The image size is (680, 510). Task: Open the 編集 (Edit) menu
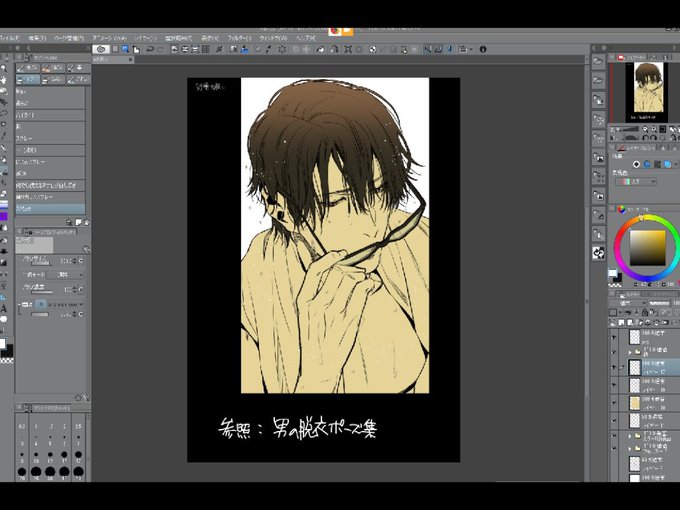tap(37, 39)
